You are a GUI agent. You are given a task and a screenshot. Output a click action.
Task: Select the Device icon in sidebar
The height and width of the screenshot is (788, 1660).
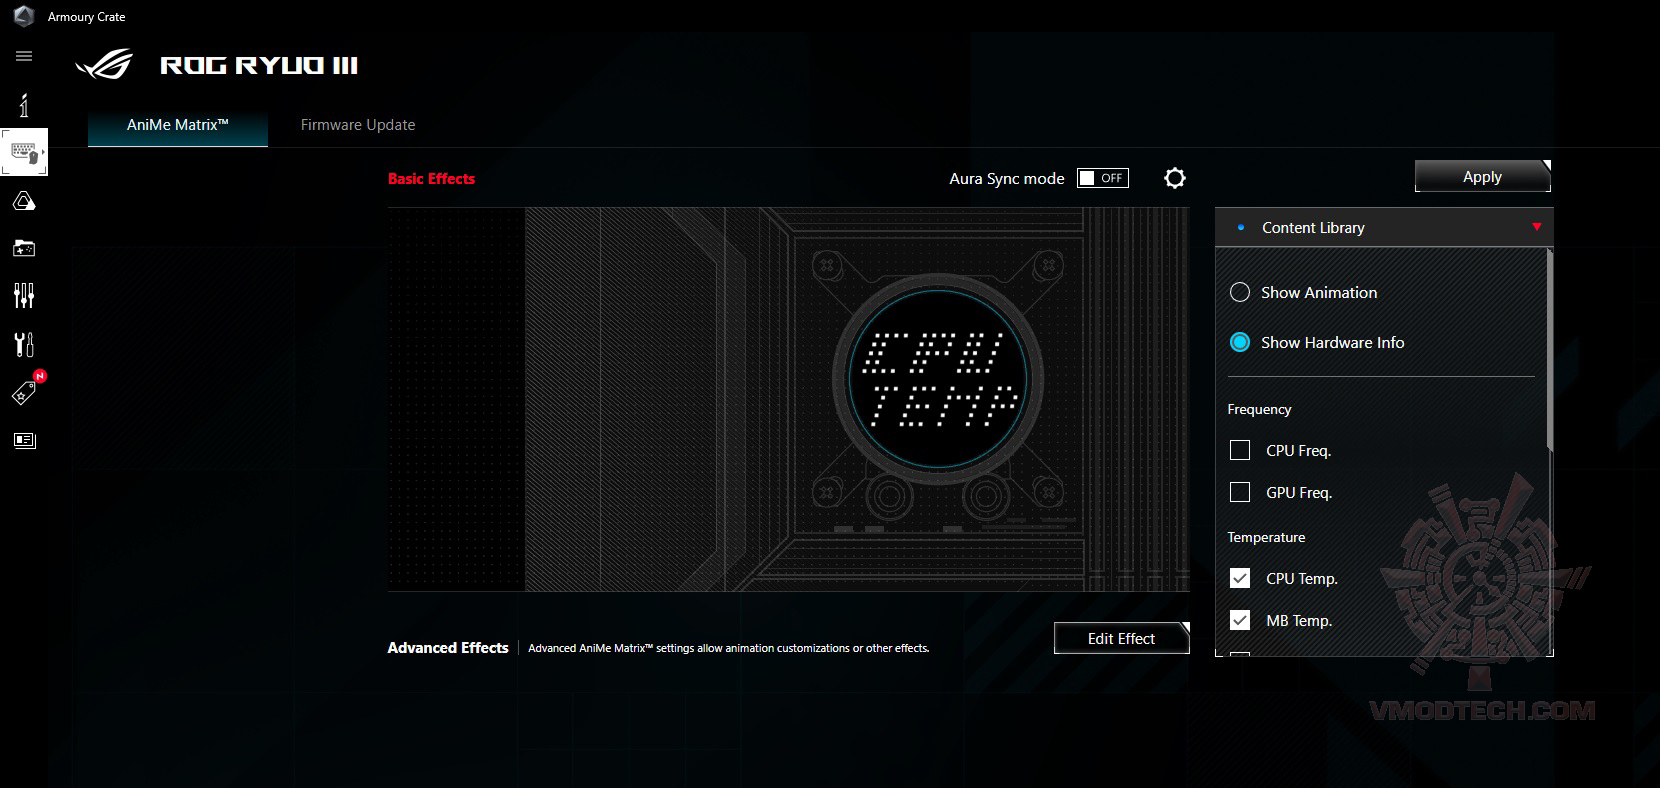(x=24, y=153)
